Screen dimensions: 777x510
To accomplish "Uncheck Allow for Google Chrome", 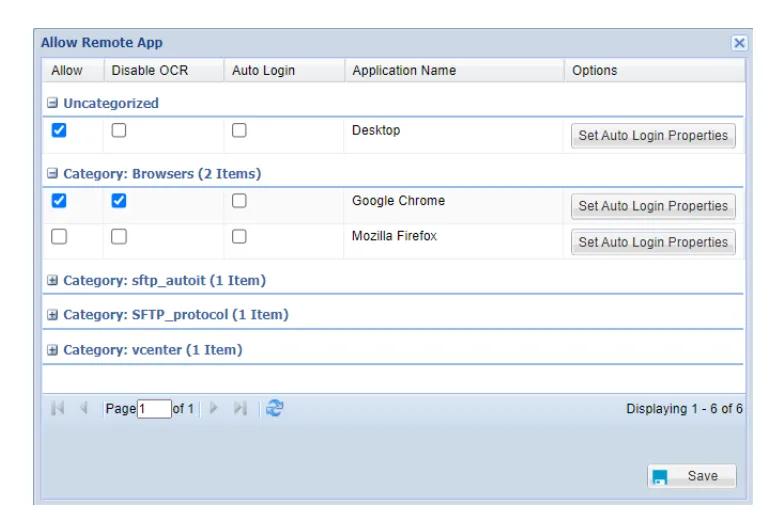I will [59, 201].
